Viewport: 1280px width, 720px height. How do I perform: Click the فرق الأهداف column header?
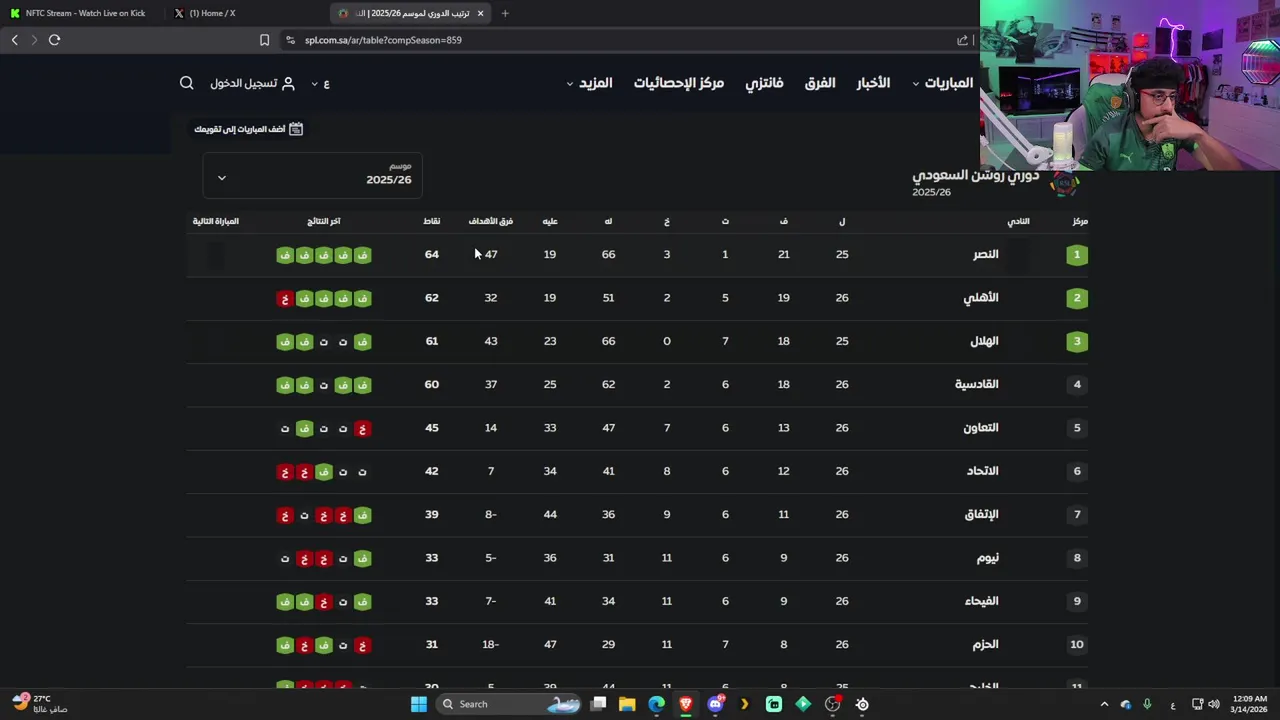coord(491,221)
